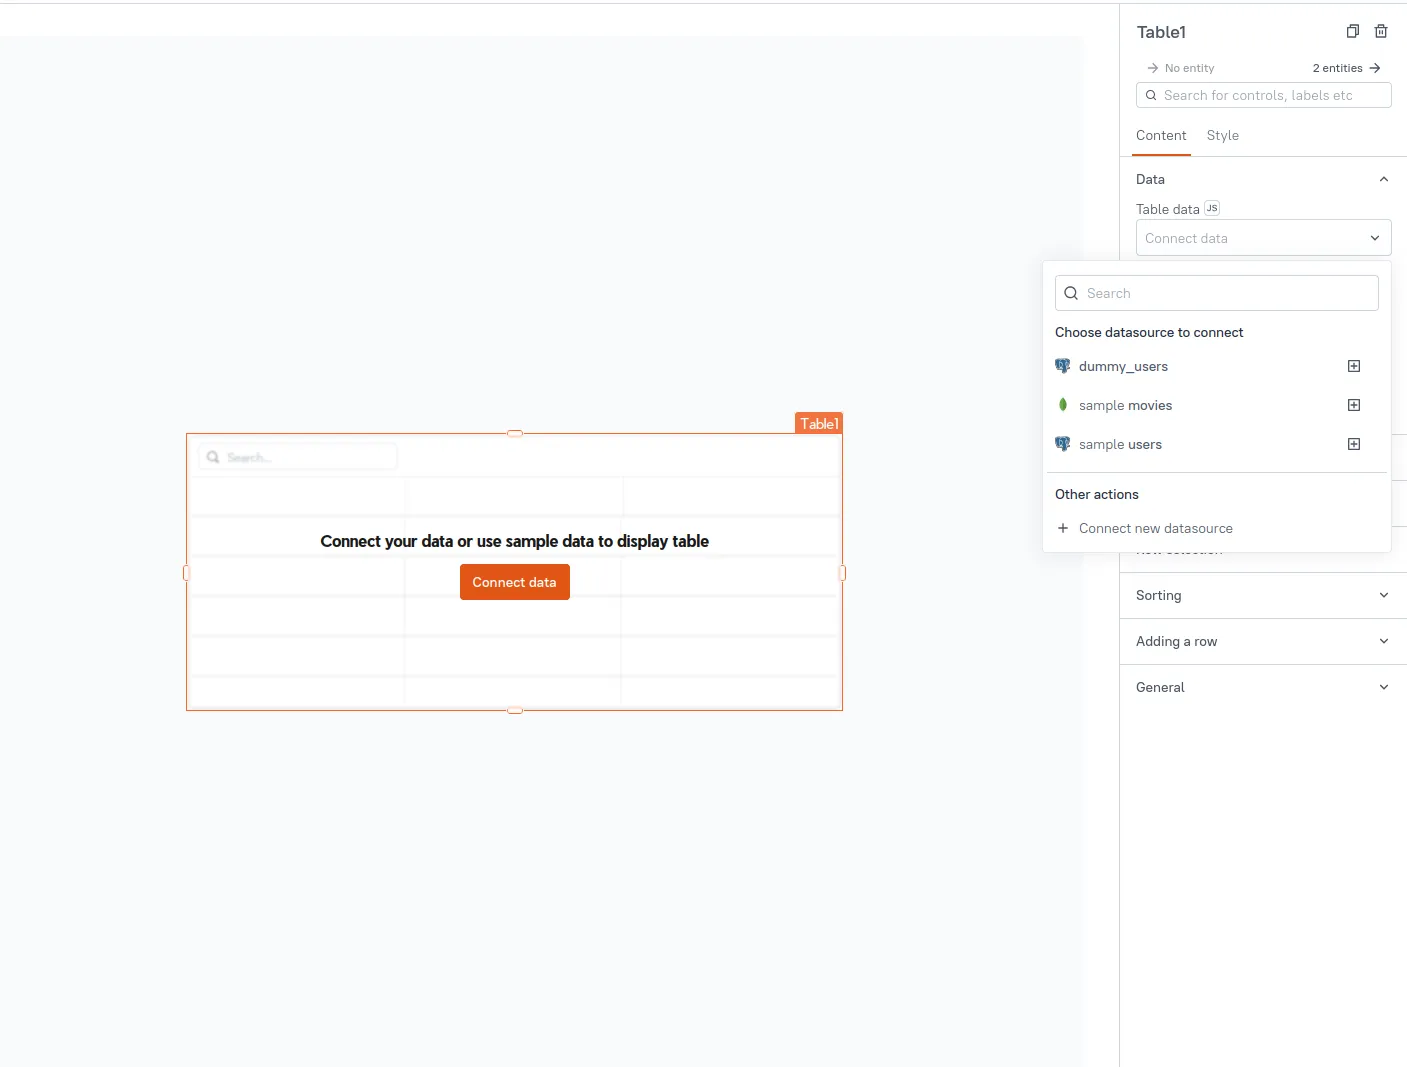
Task: Click the table widget's left resize handle
Action: pyautogui.click(x=186, y=573)
